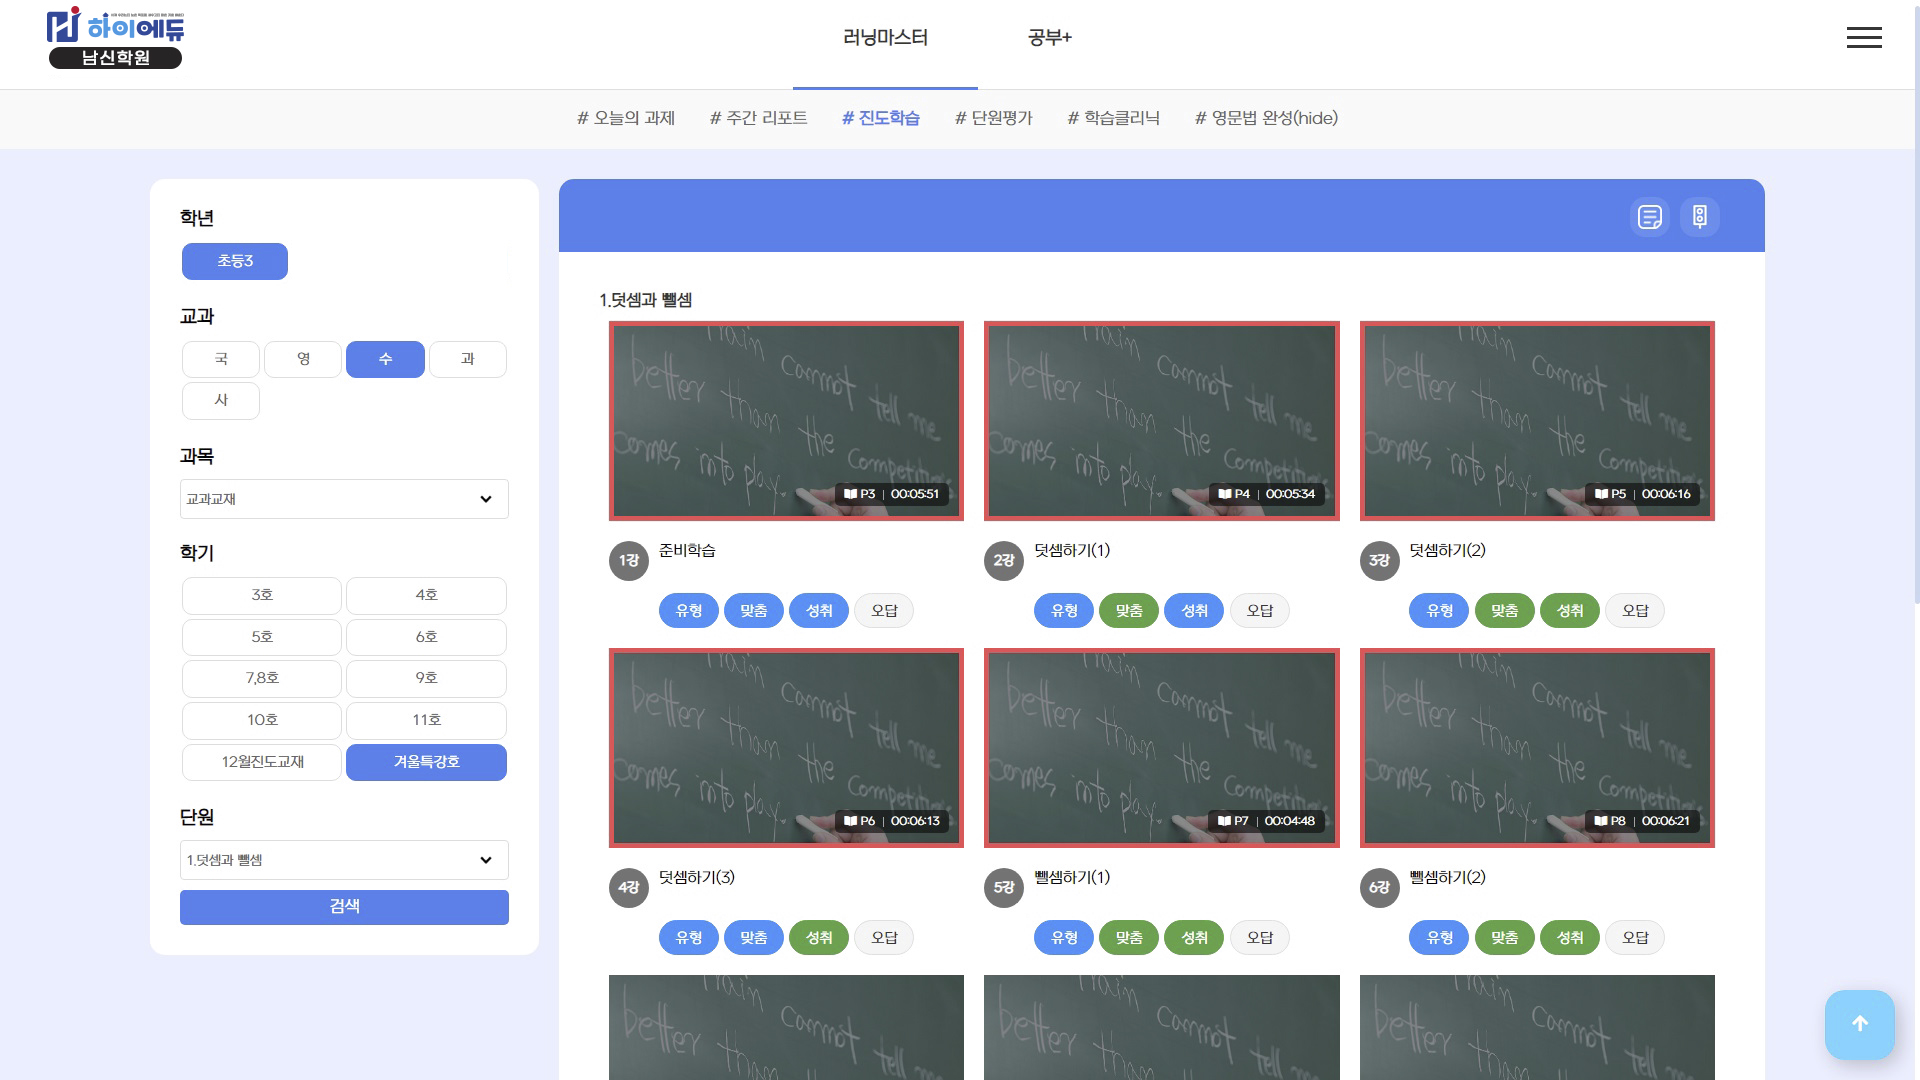This screenshot has height=1080, width=1920.
Task: Select term 12월진도교재
Action: (262, 763)
